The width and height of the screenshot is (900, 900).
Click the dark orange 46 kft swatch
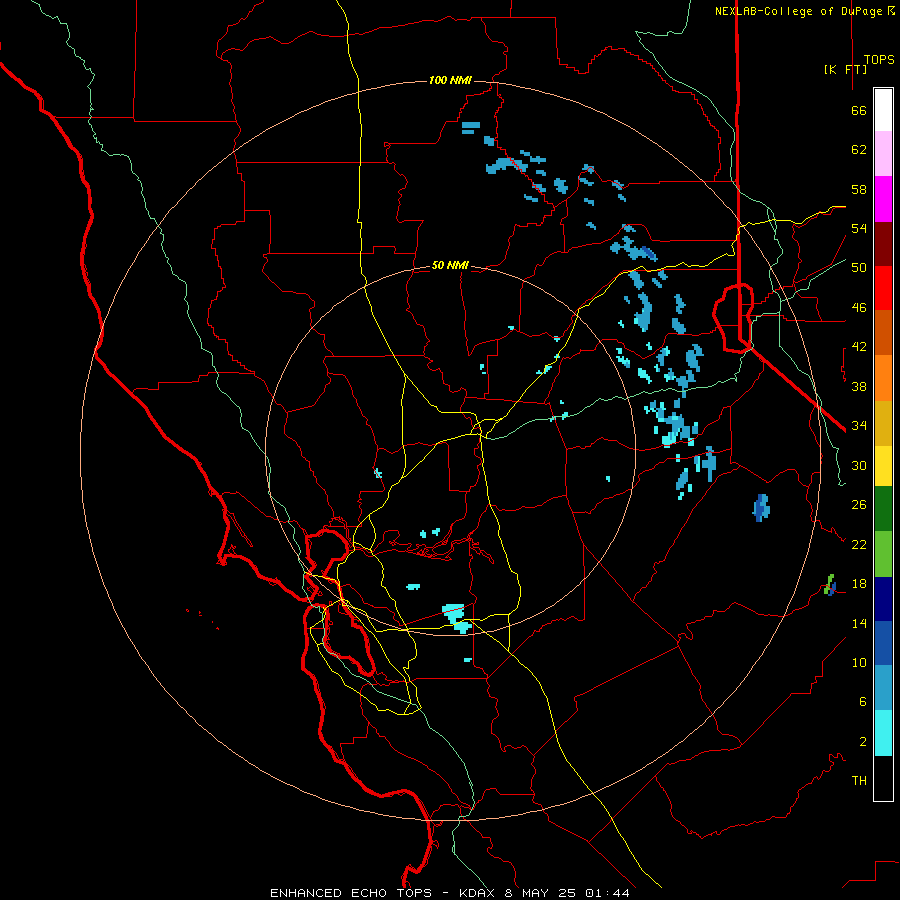click(x=883, y=332)
